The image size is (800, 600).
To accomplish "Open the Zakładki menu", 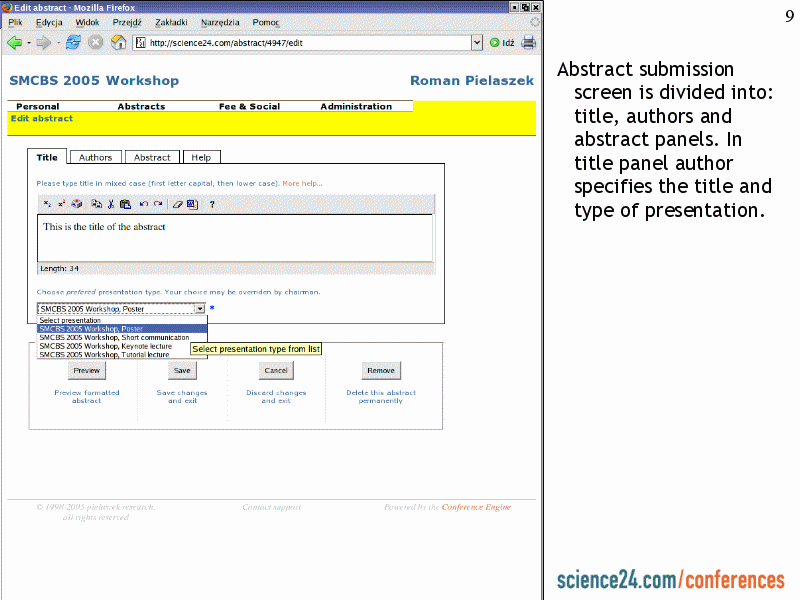I will [172, 22].
